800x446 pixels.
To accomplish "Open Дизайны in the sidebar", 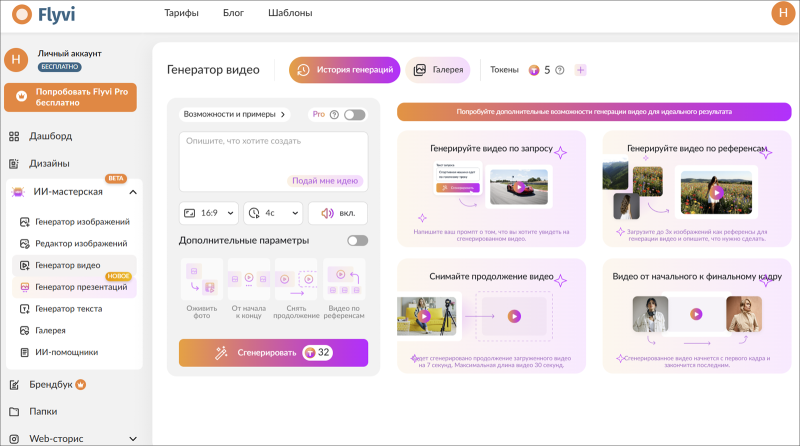I will click(x=49, y=164).
